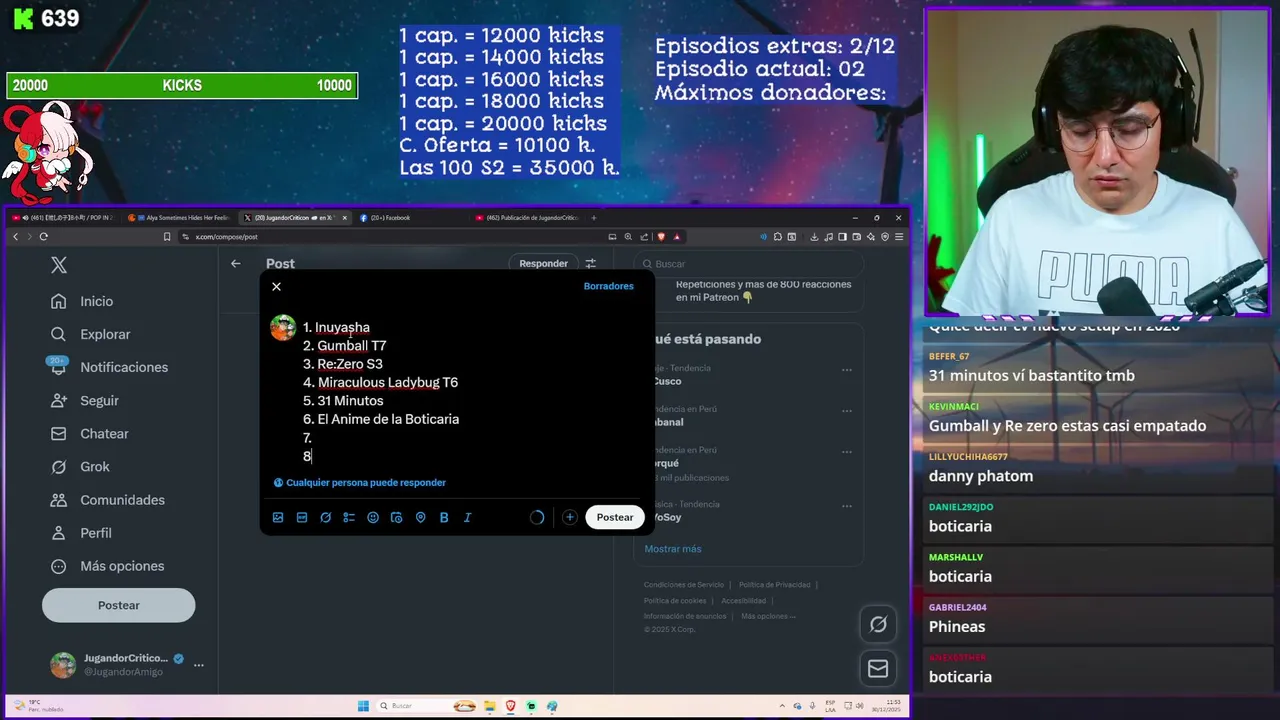Screen dimensions: 1280x720
Task: Open Perfil in sidebar
Action: click(83, 532)
